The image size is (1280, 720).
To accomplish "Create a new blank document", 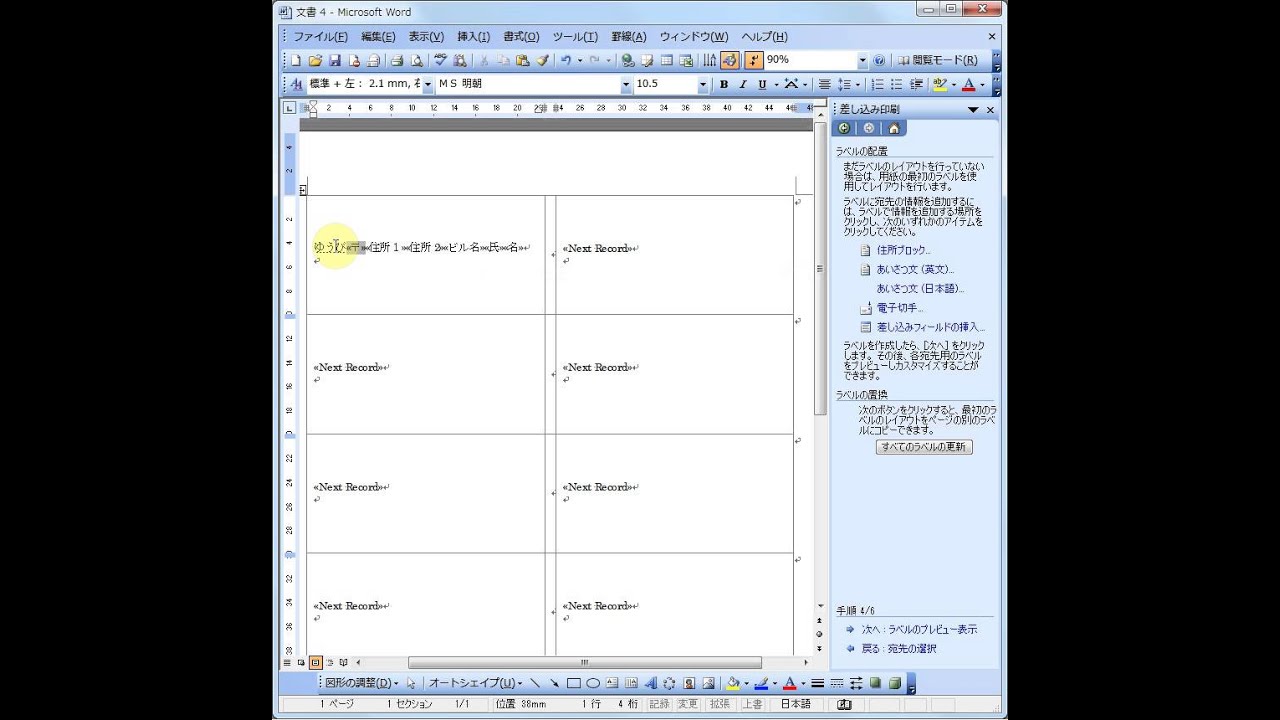I will [x=296, y=61].
